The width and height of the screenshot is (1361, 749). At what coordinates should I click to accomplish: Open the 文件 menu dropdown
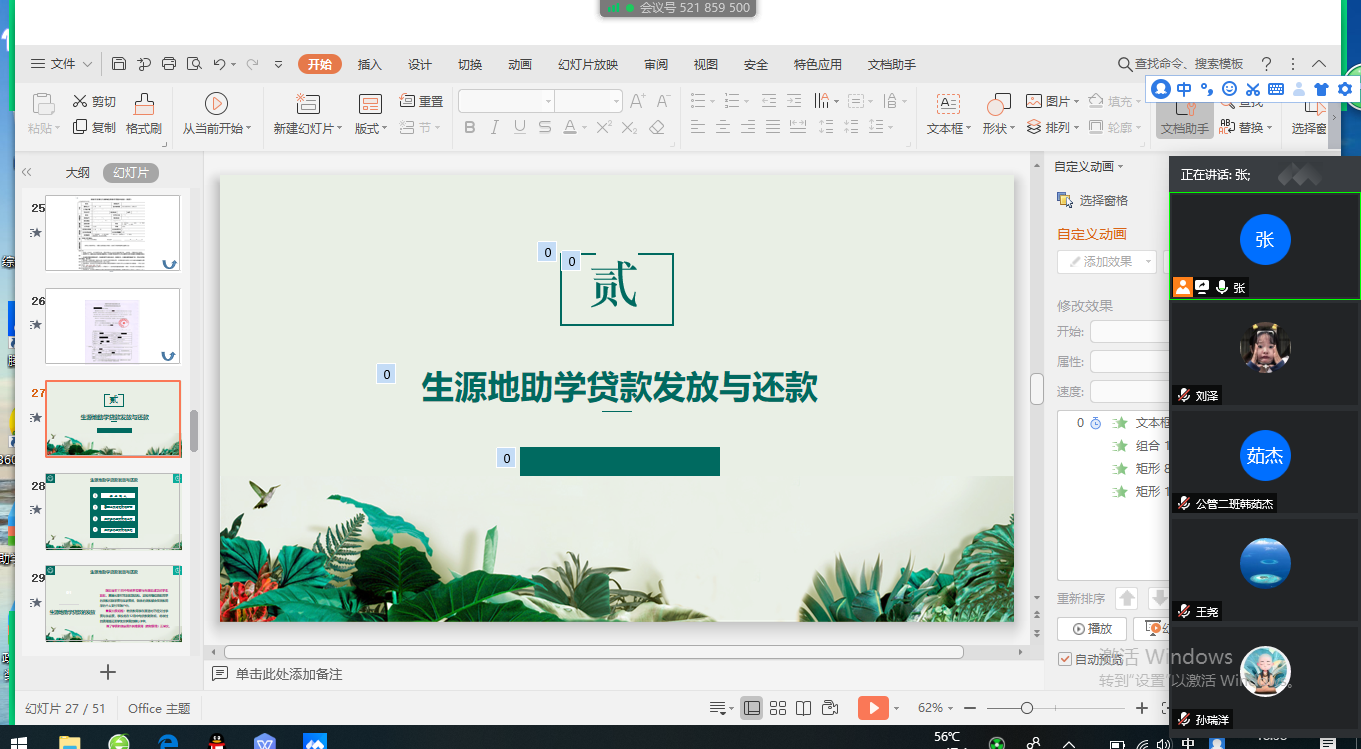click(x=62, y=64)
